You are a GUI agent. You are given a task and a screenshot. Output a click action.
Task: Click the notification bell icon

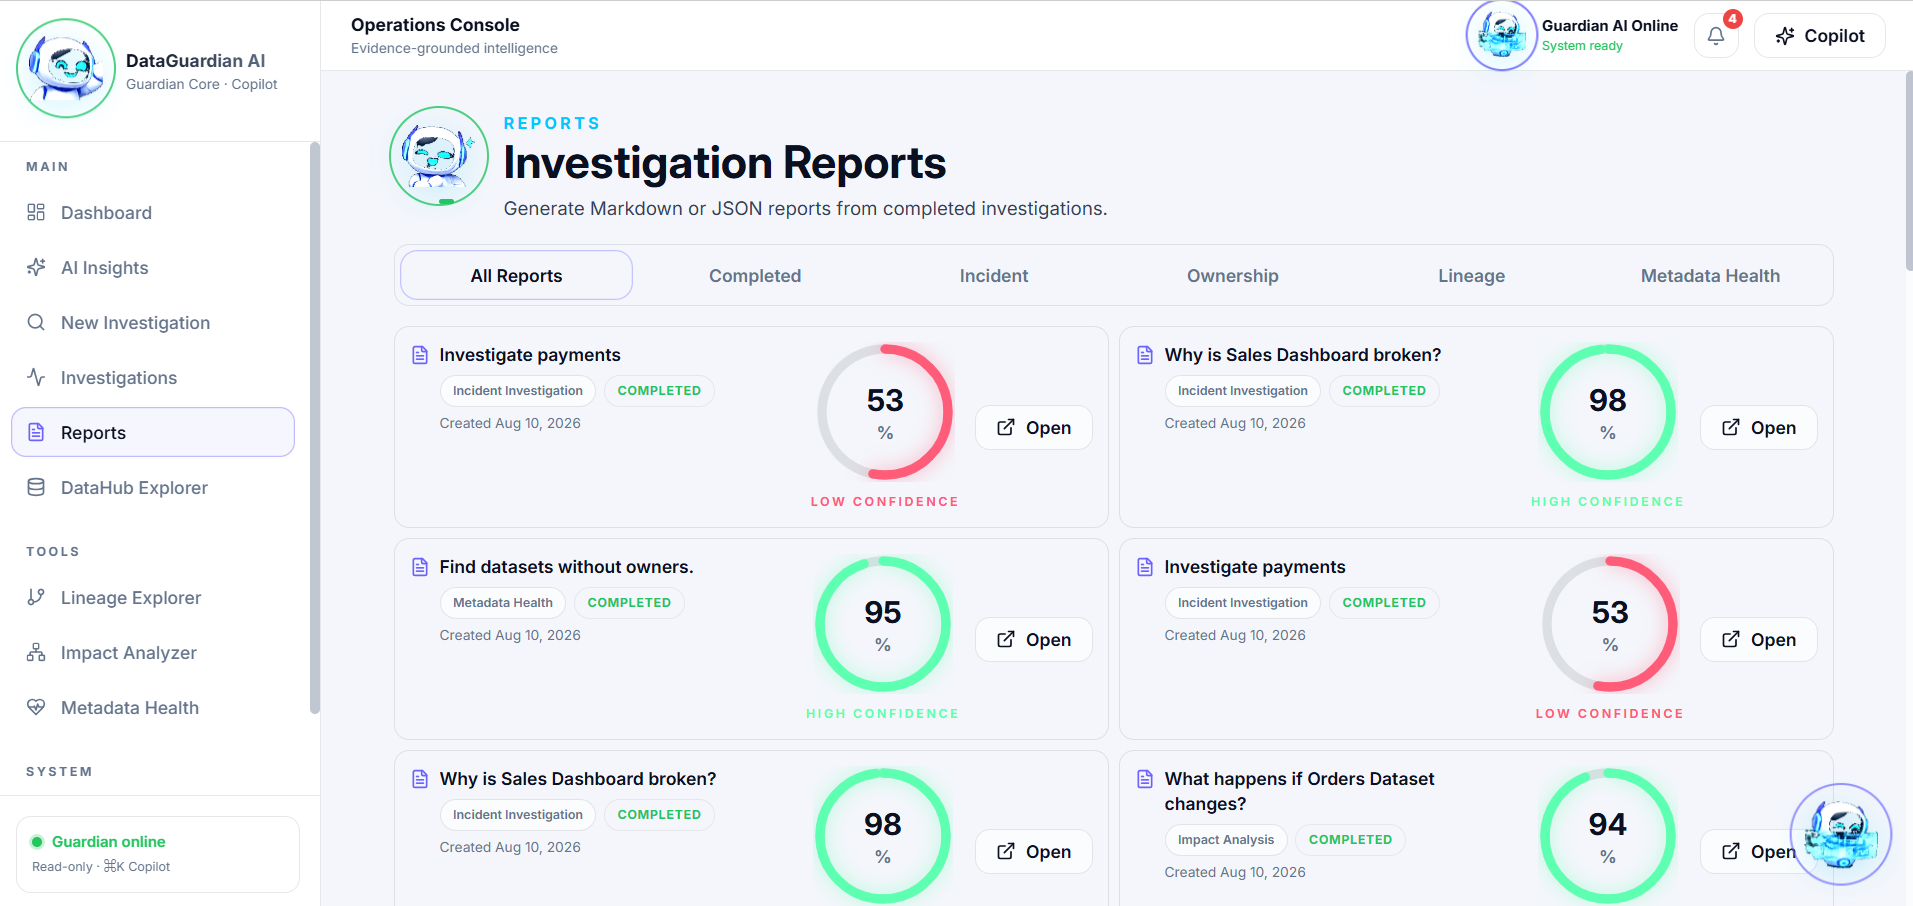pos(1716,36)
